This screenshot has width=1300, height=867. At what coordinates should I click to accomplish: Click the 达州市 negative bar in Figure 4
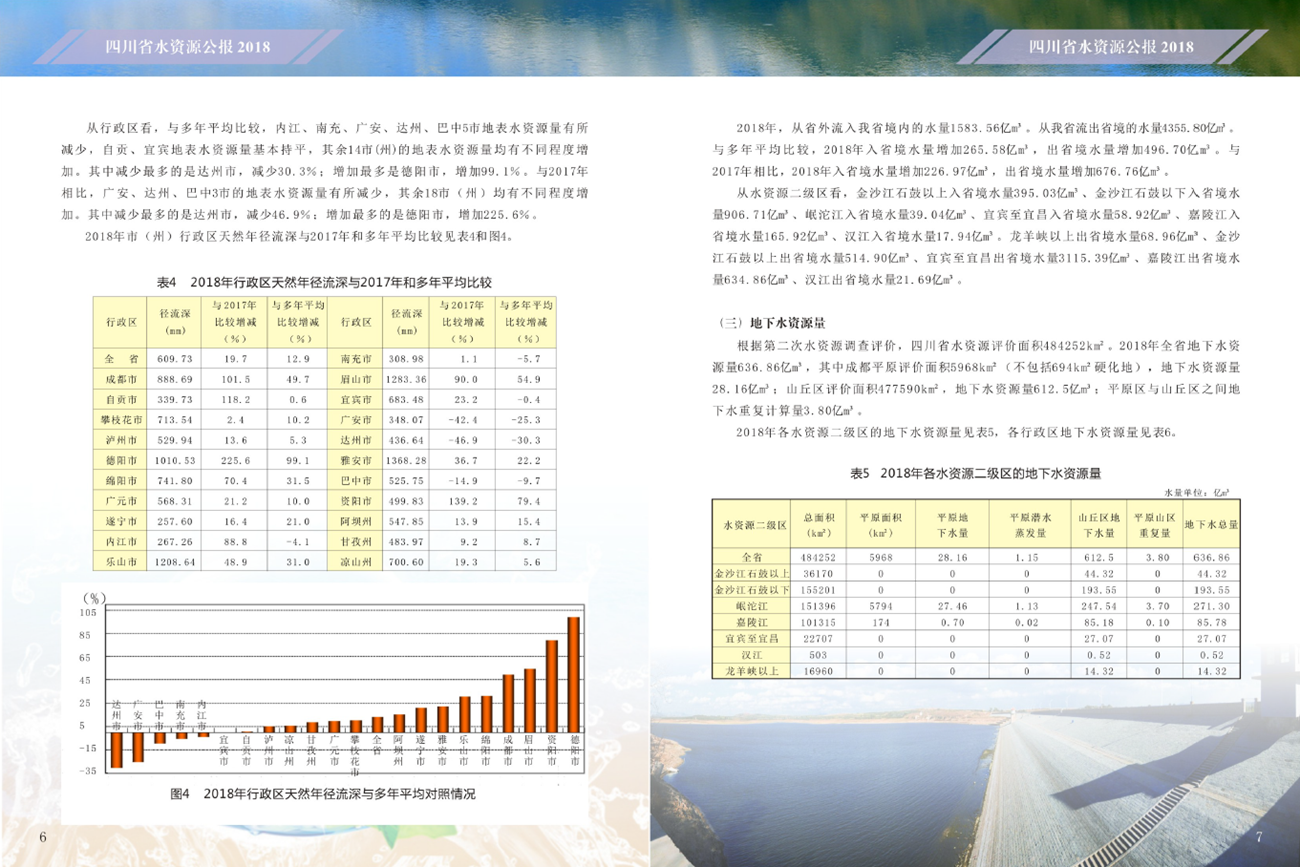pos(116,752)
